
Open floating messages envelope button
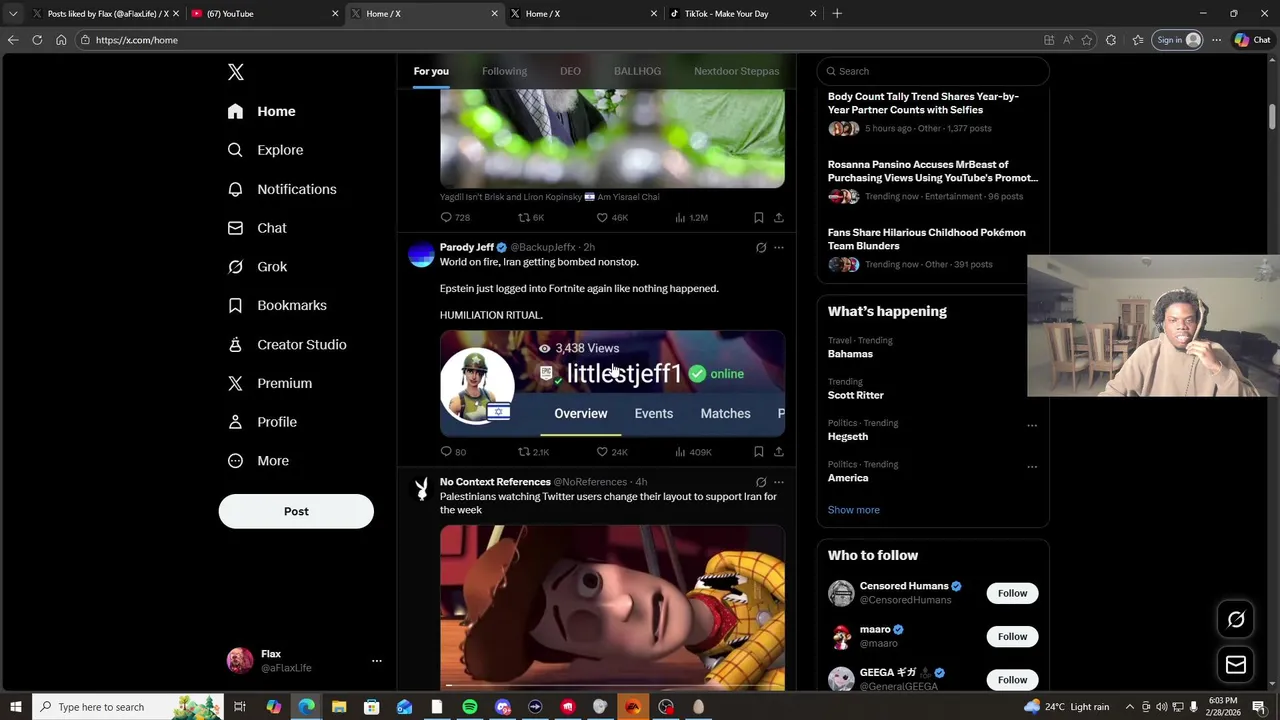(1236, 665)
